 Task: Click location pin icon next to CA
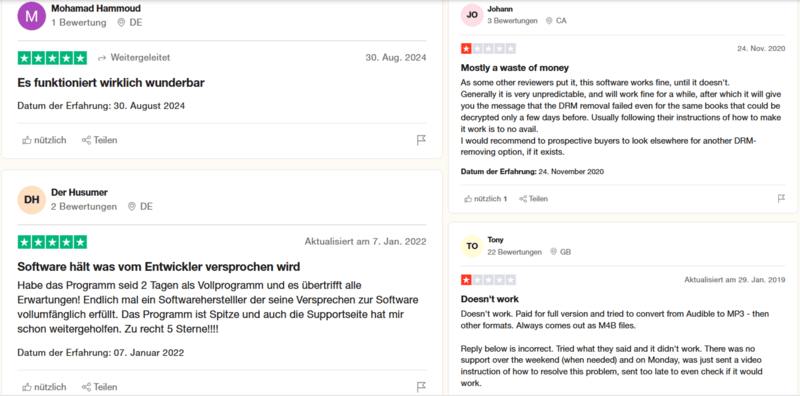549,21
